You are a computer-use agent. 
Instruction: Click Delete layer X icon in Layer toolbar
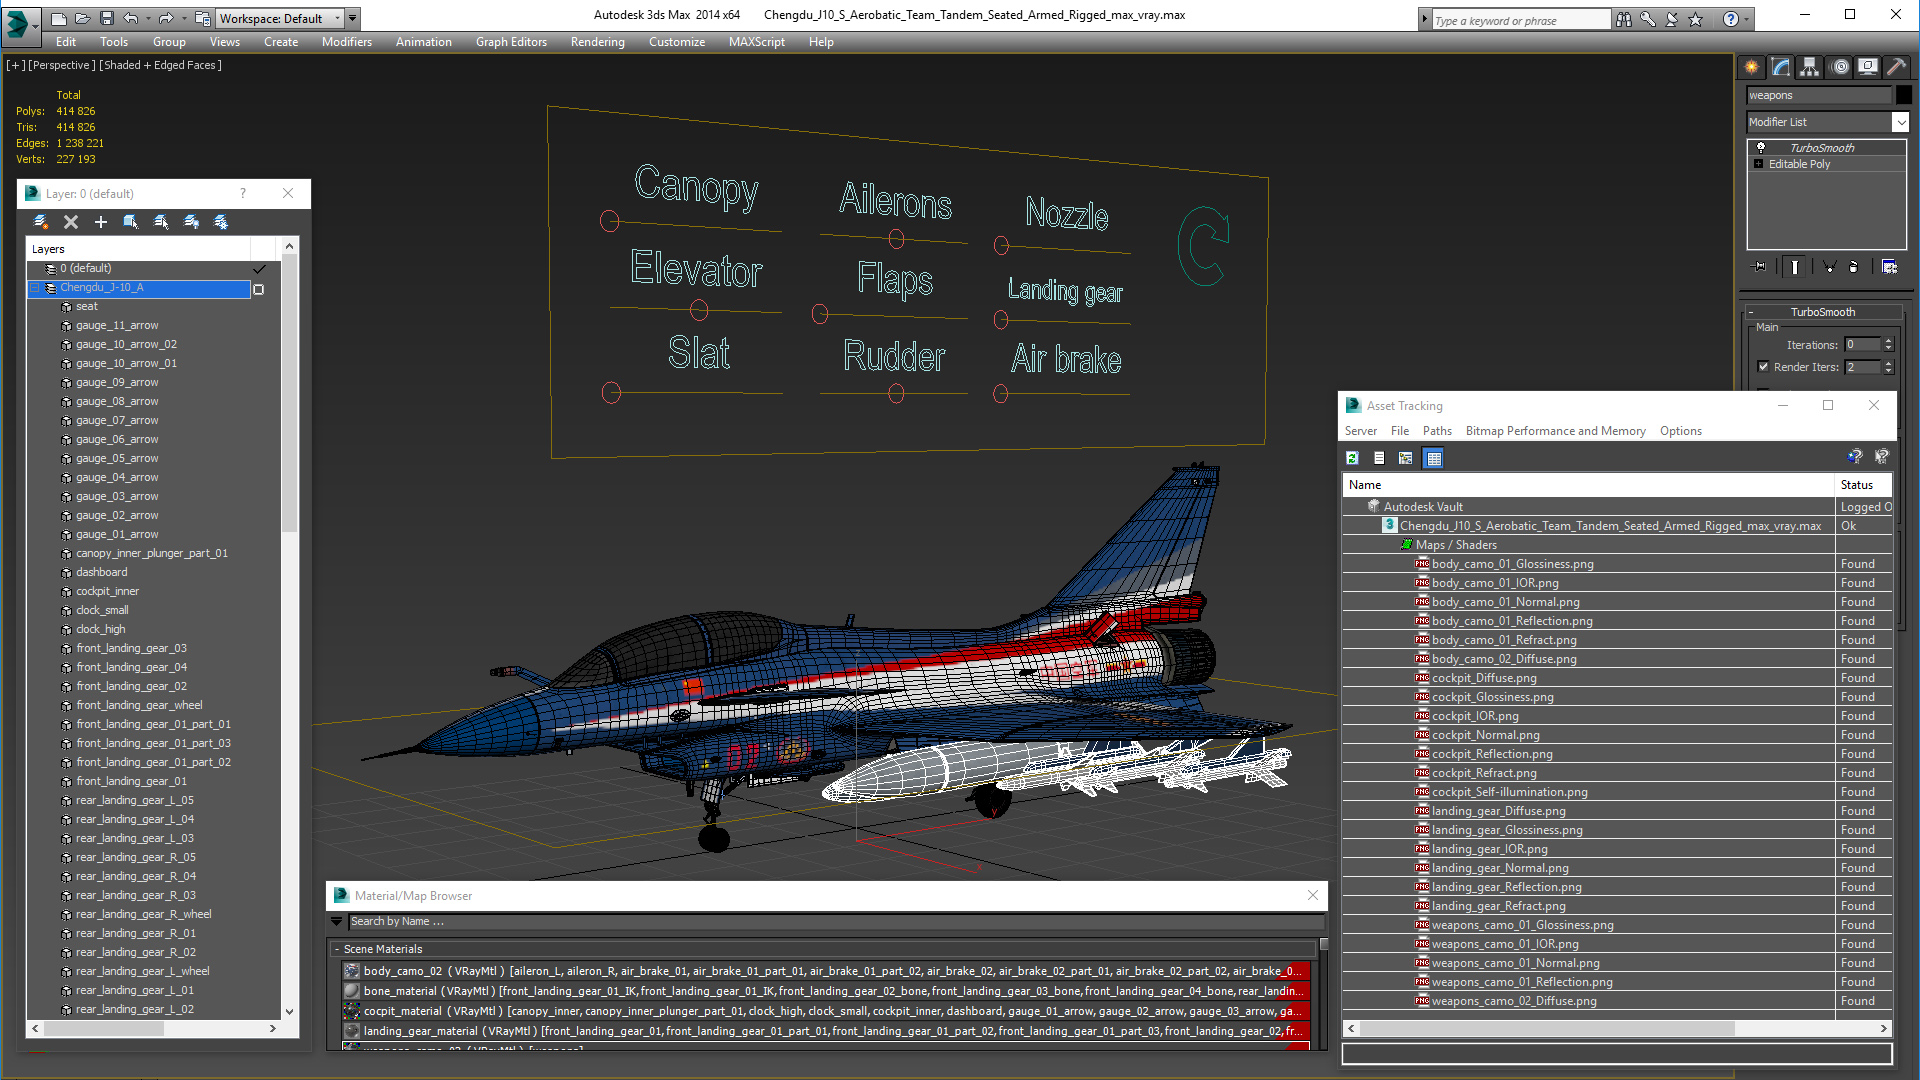[x=71, y=222]
